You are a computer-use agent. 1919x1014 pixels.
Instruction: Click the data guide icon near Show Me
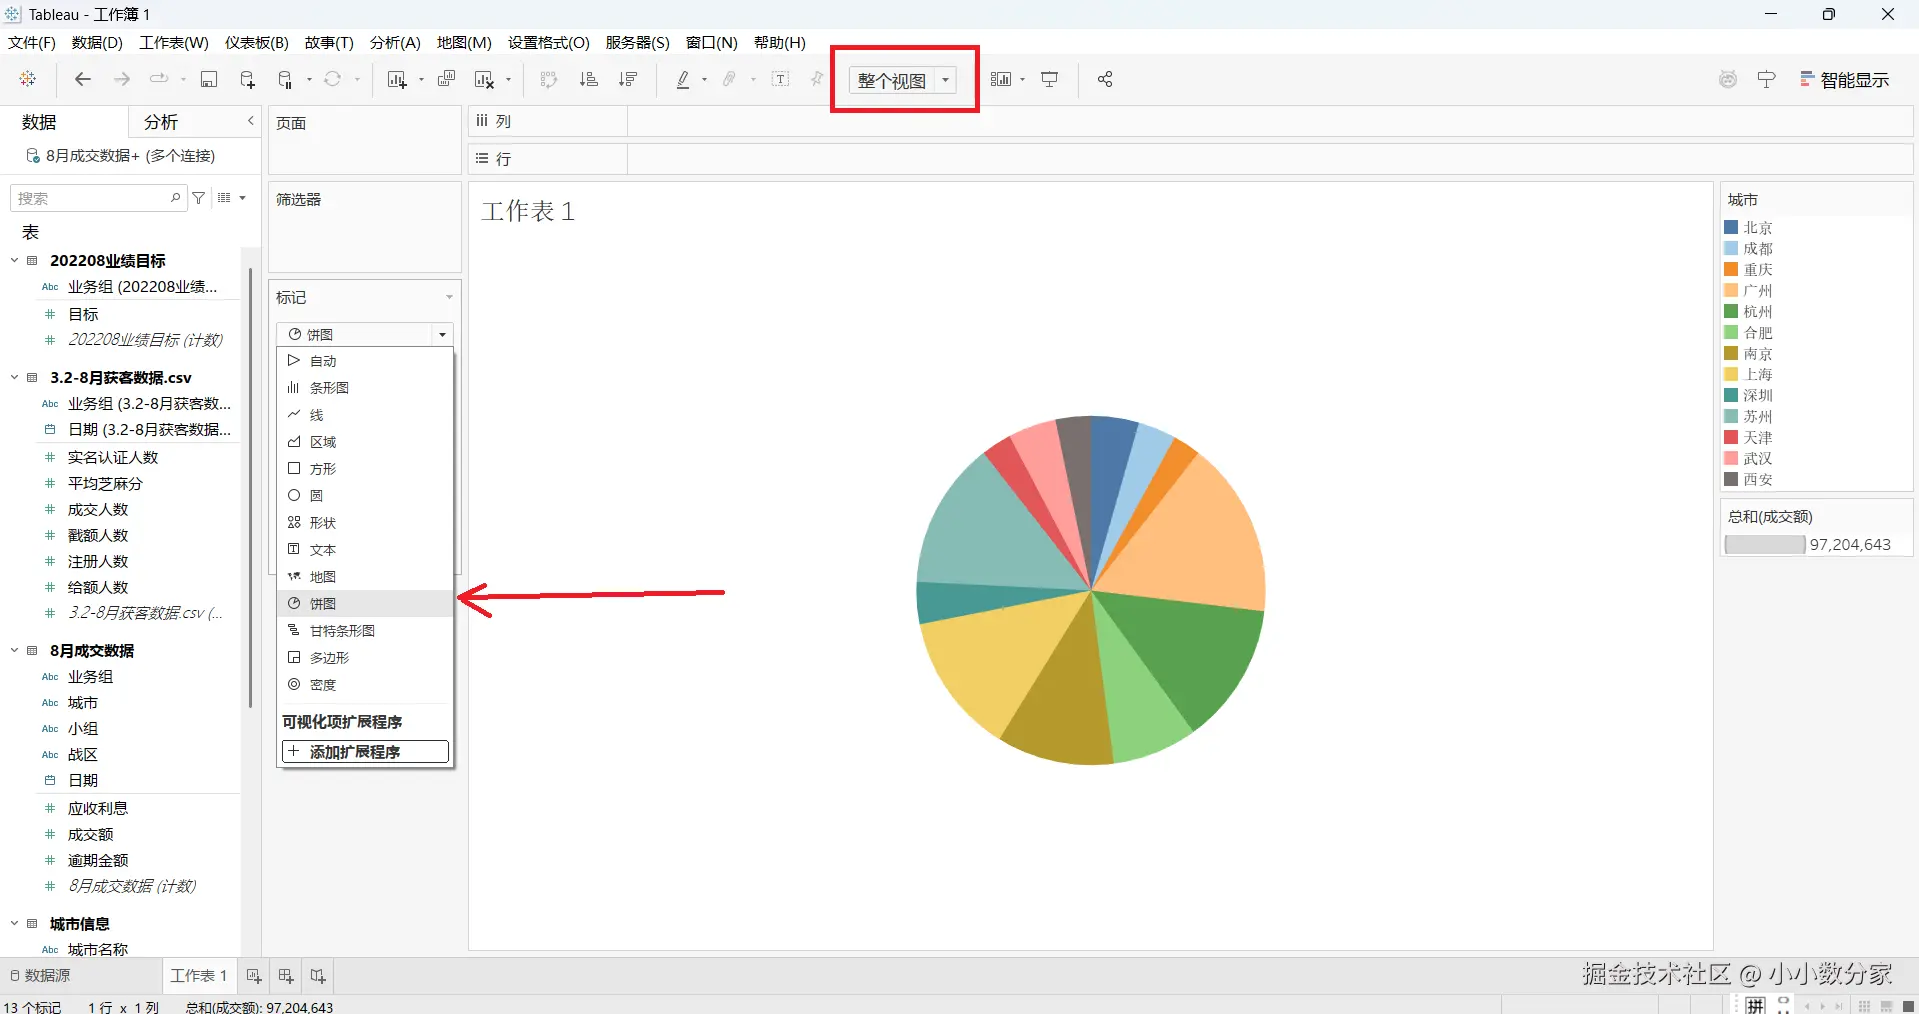pos(1767,79)
